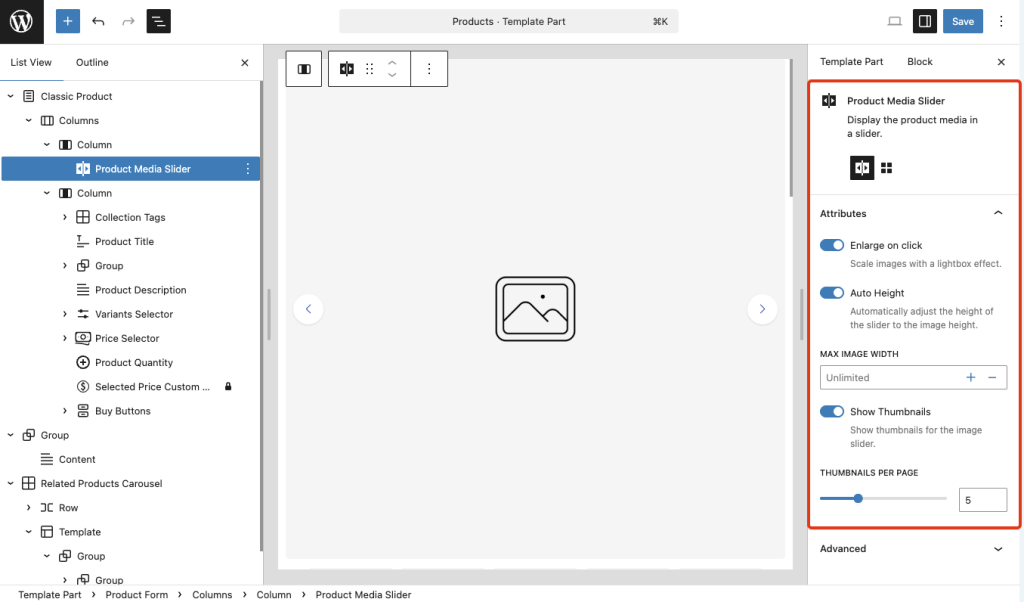Image resolution: width=1024 pixels, height=602 pixels.
Task: Turn off the Auto Height toggle
Action: (x=832, y=293)
